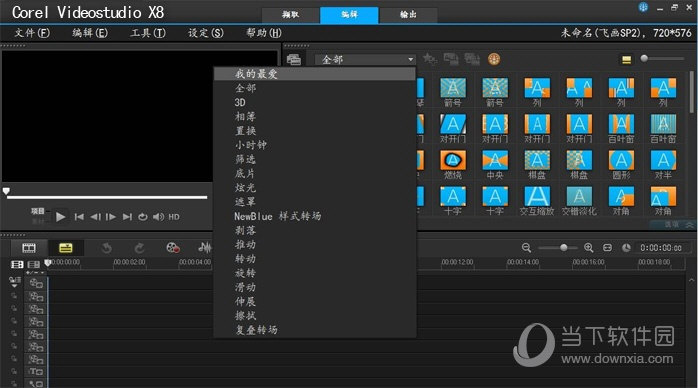Image resolution: width=698 pixels, height=388 pixels.
Task: Zoom out the timeline
Action: point(526,248)
